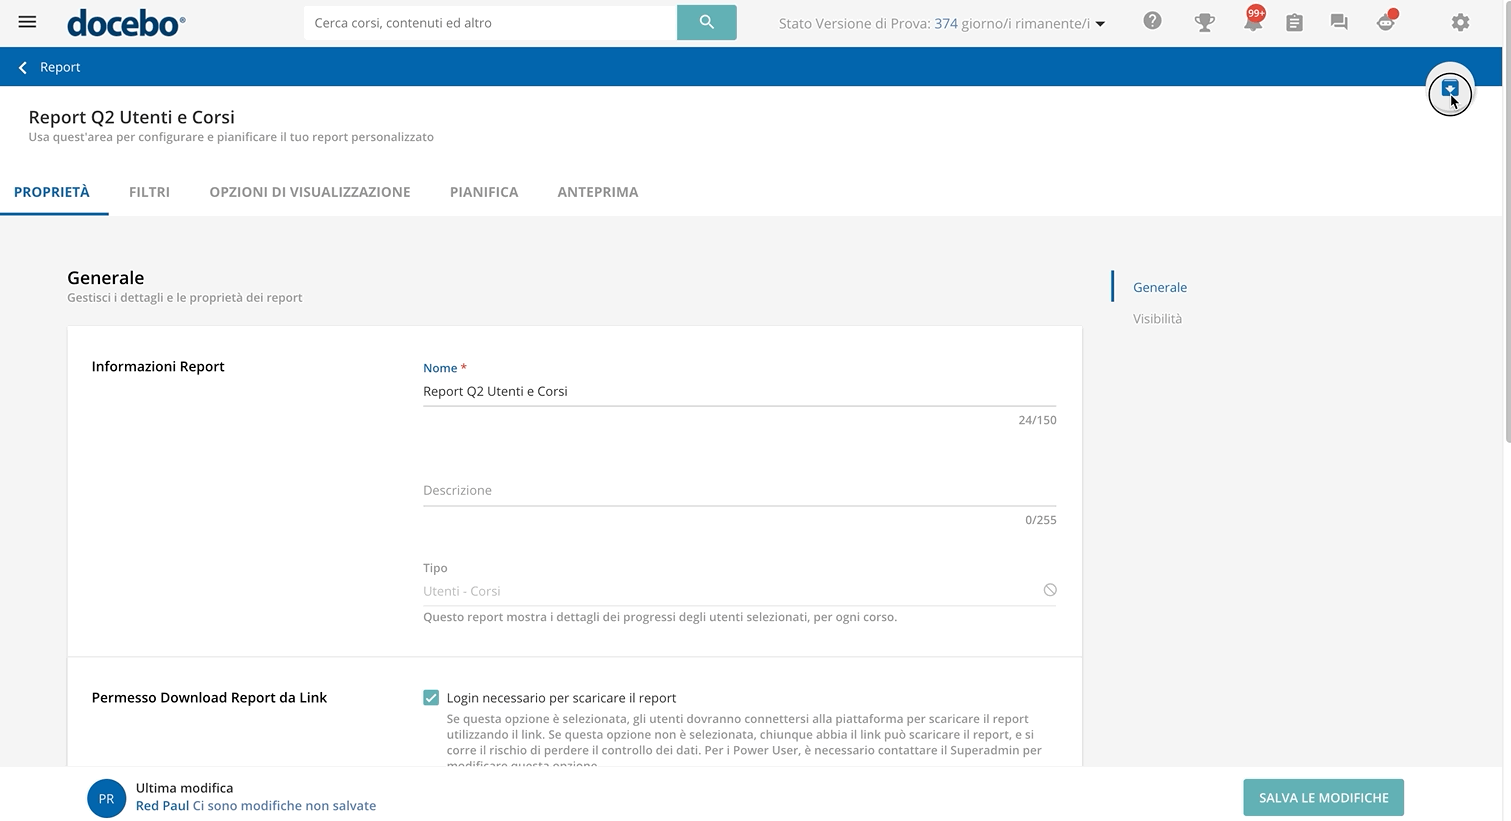The height and width of the screenshot is (821, 1511).
Task: Open the notifications bell
Action: 1252,22
